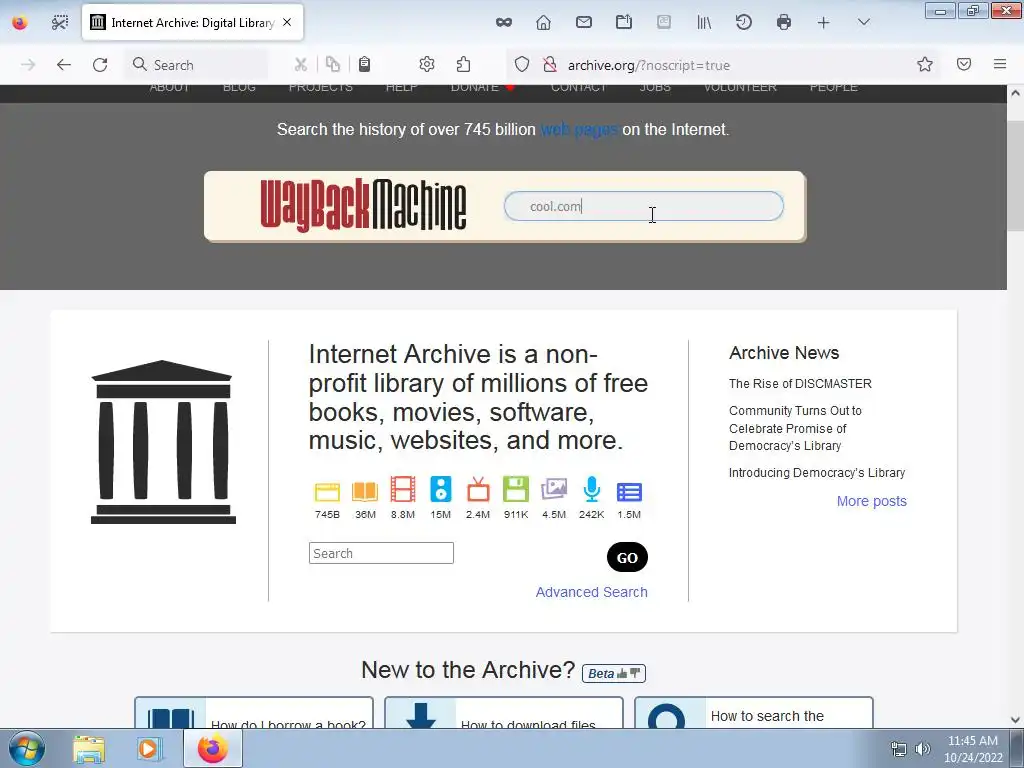Bookmark this page with star icon
The image size is (1024, 768).
click(925, 64)
